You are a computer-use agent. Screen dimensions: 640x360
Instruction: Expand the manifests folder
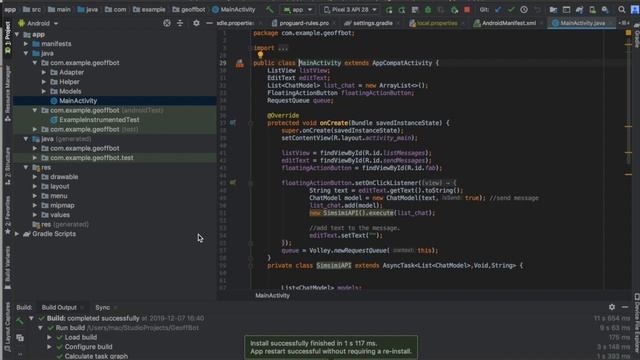26,44
